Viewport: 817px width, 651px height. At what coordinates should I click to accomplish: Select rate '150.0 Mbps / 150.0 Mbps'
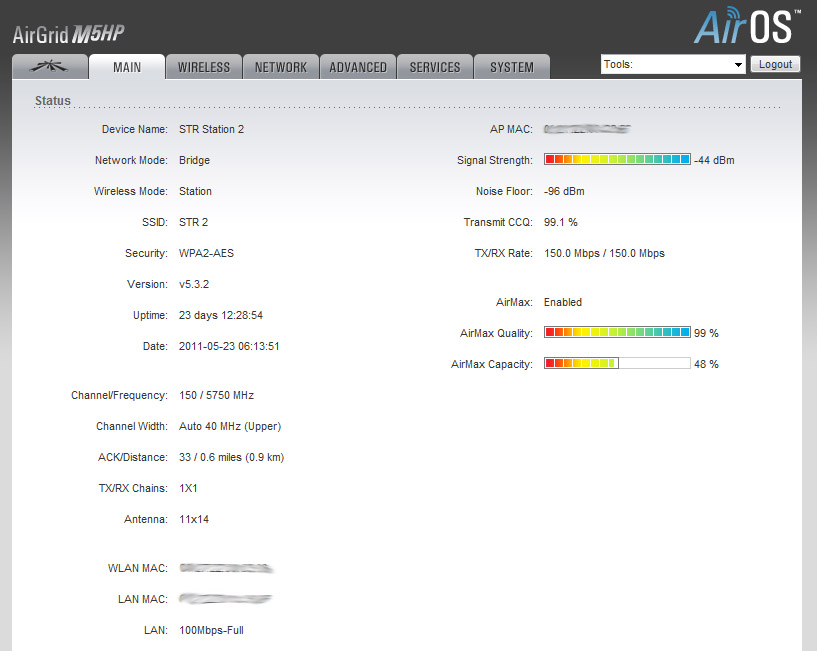point(604,253)
